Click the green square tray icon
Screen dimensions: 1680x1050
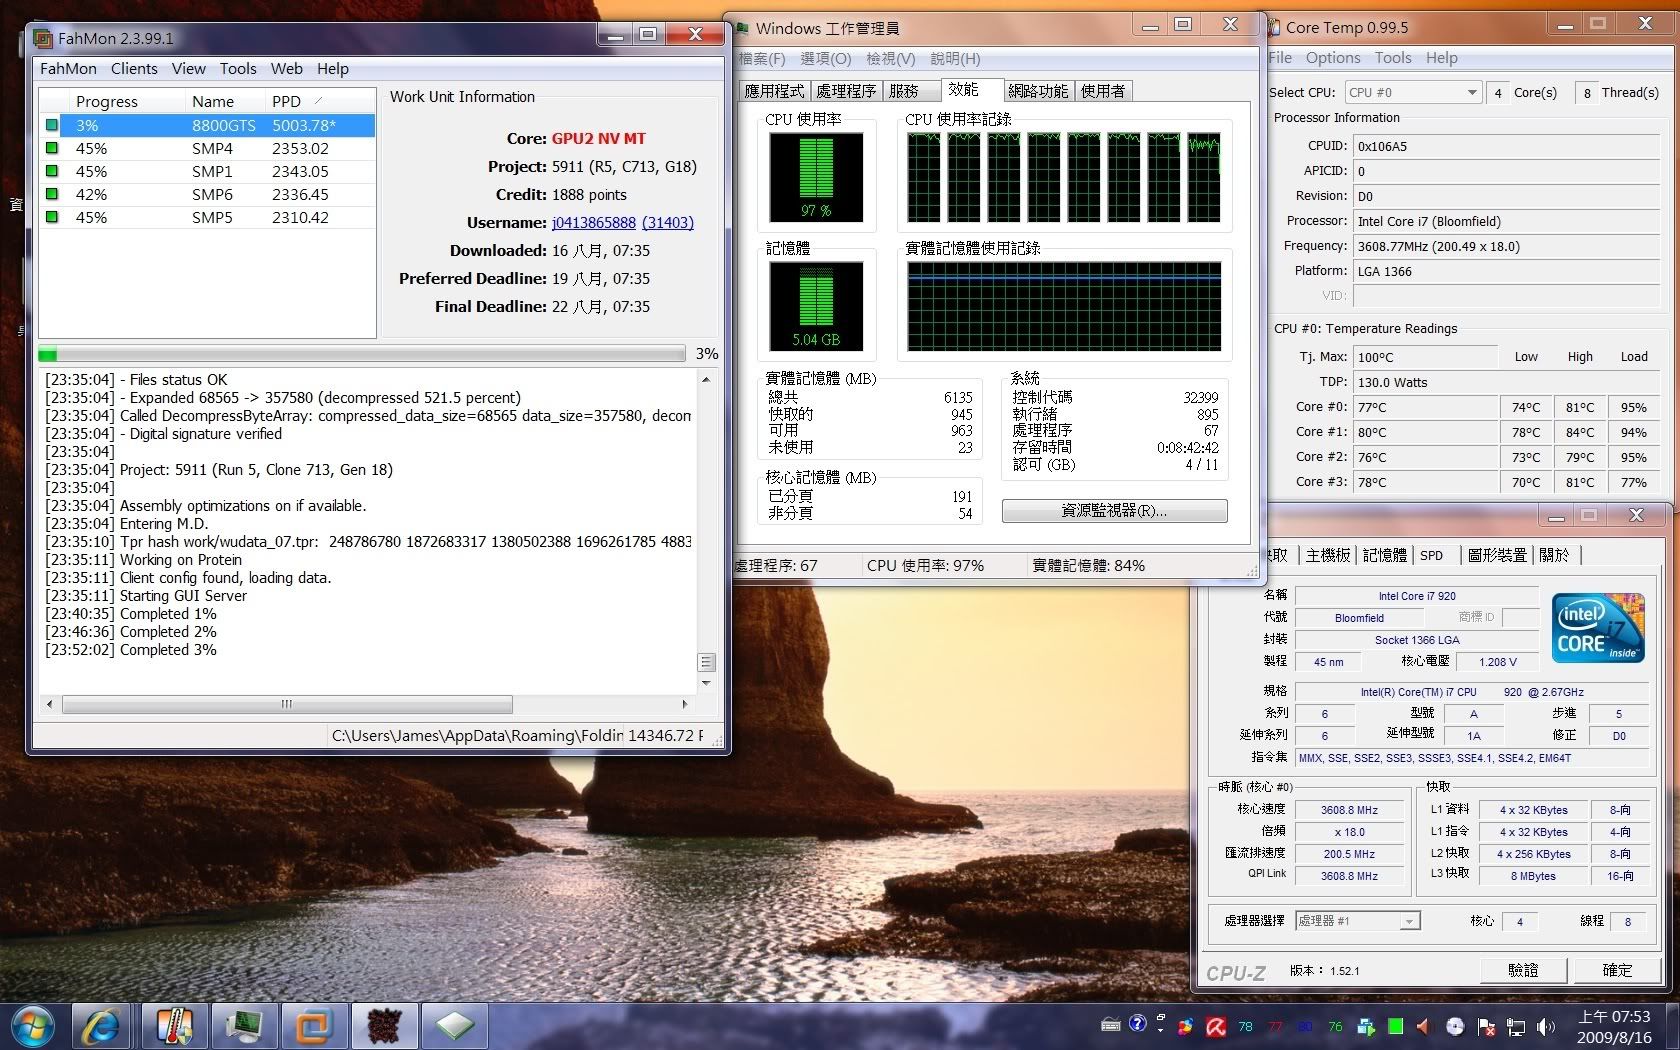pos(1395,1026)
